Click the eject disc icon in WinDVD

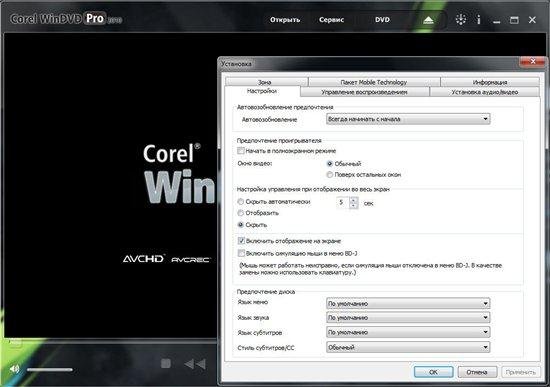coord(428,20)
